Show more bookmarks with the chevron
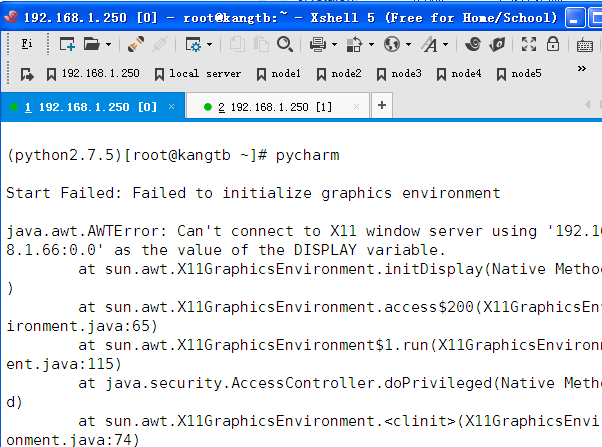Viewport: 602px width, 447px height. pos(582,69)
